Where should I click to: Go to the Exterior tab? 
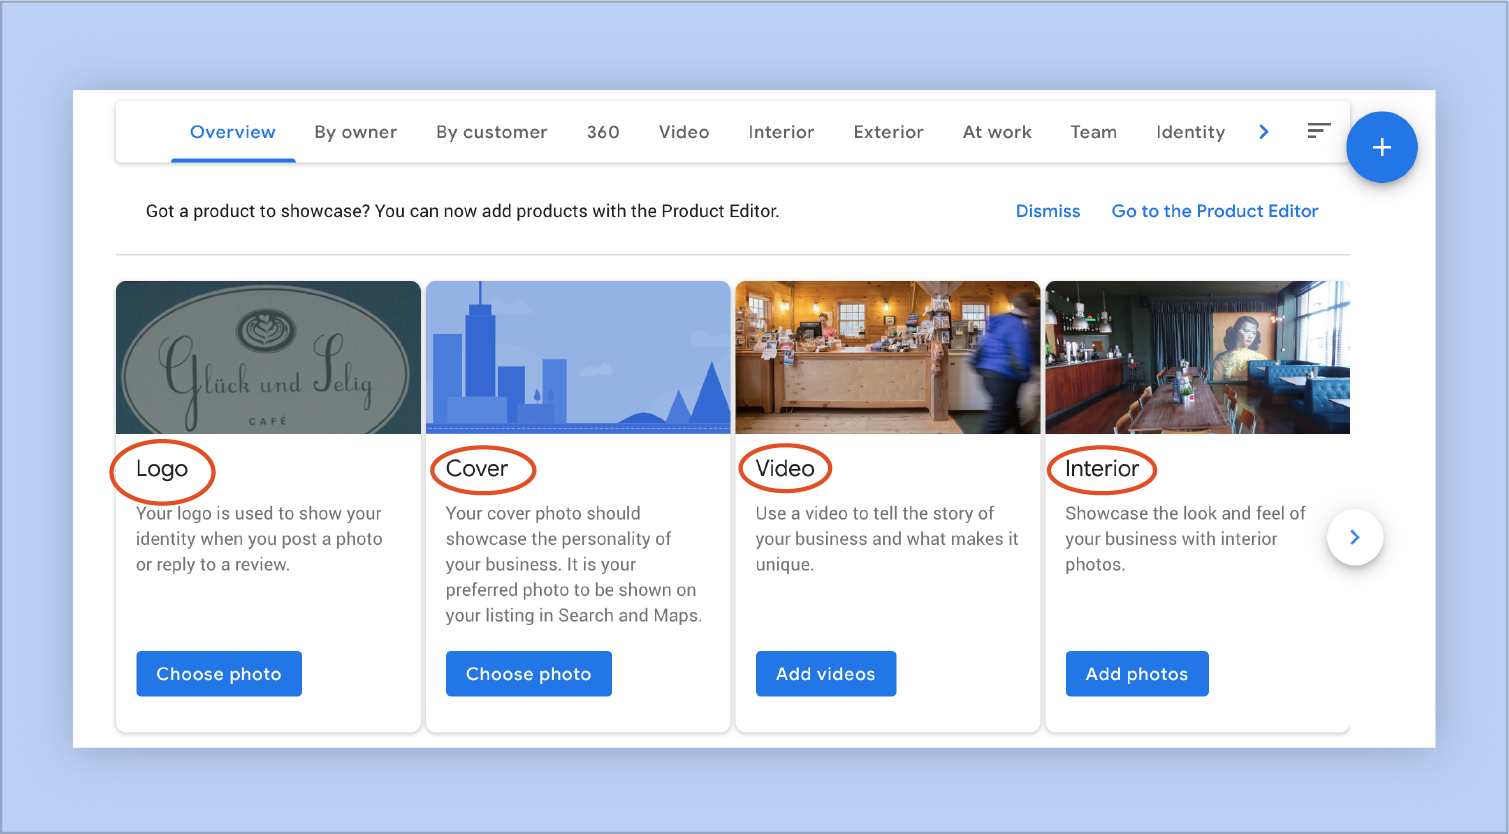(x=888, y=132)
